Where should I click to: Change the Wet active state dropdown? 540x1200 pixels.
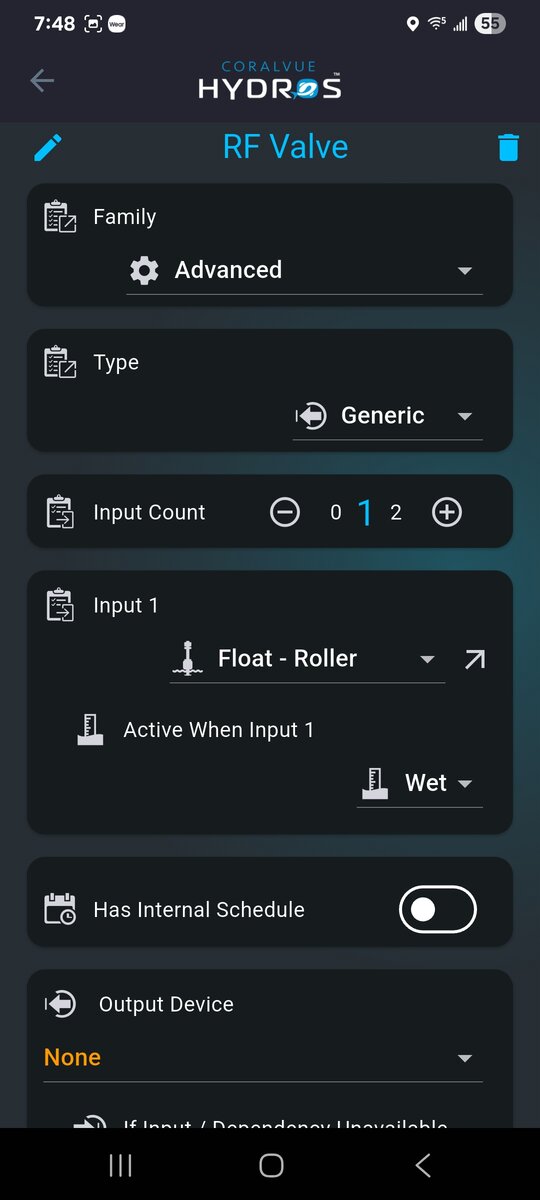pos(420,783)
